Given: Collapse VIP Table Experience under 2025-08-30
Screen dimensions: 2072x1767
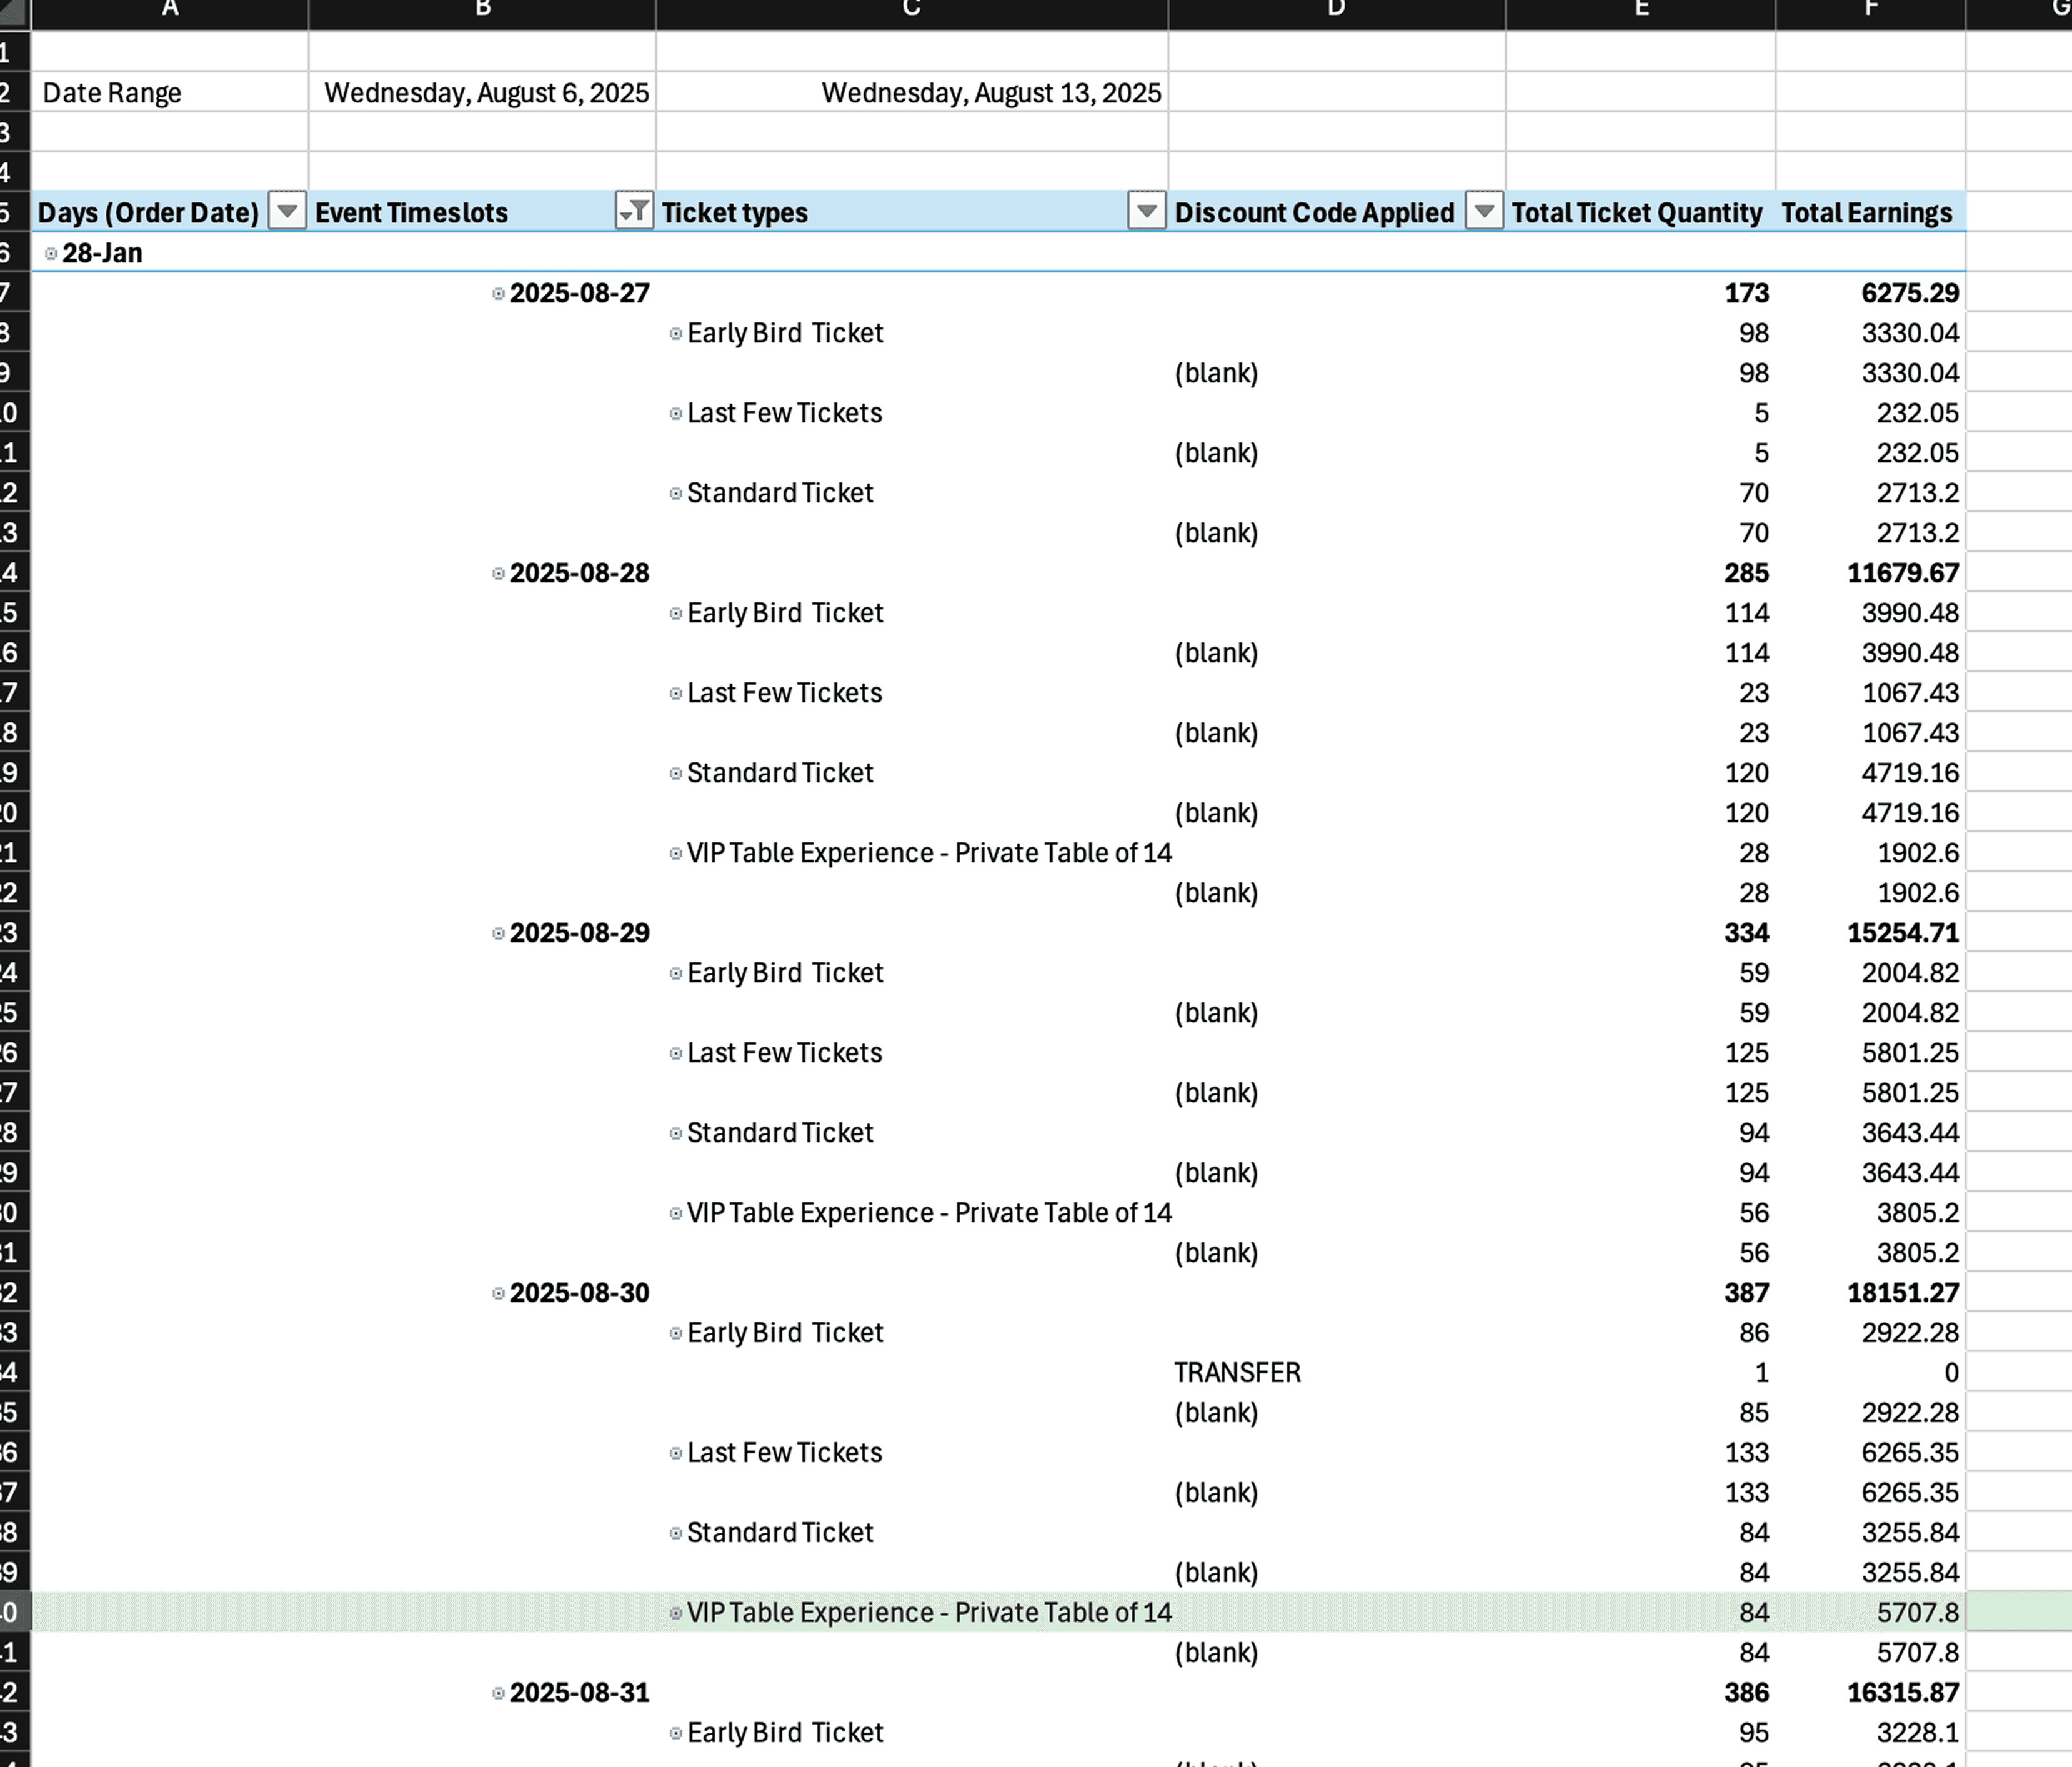Looking at the screenshot, I should (676, 1614).
